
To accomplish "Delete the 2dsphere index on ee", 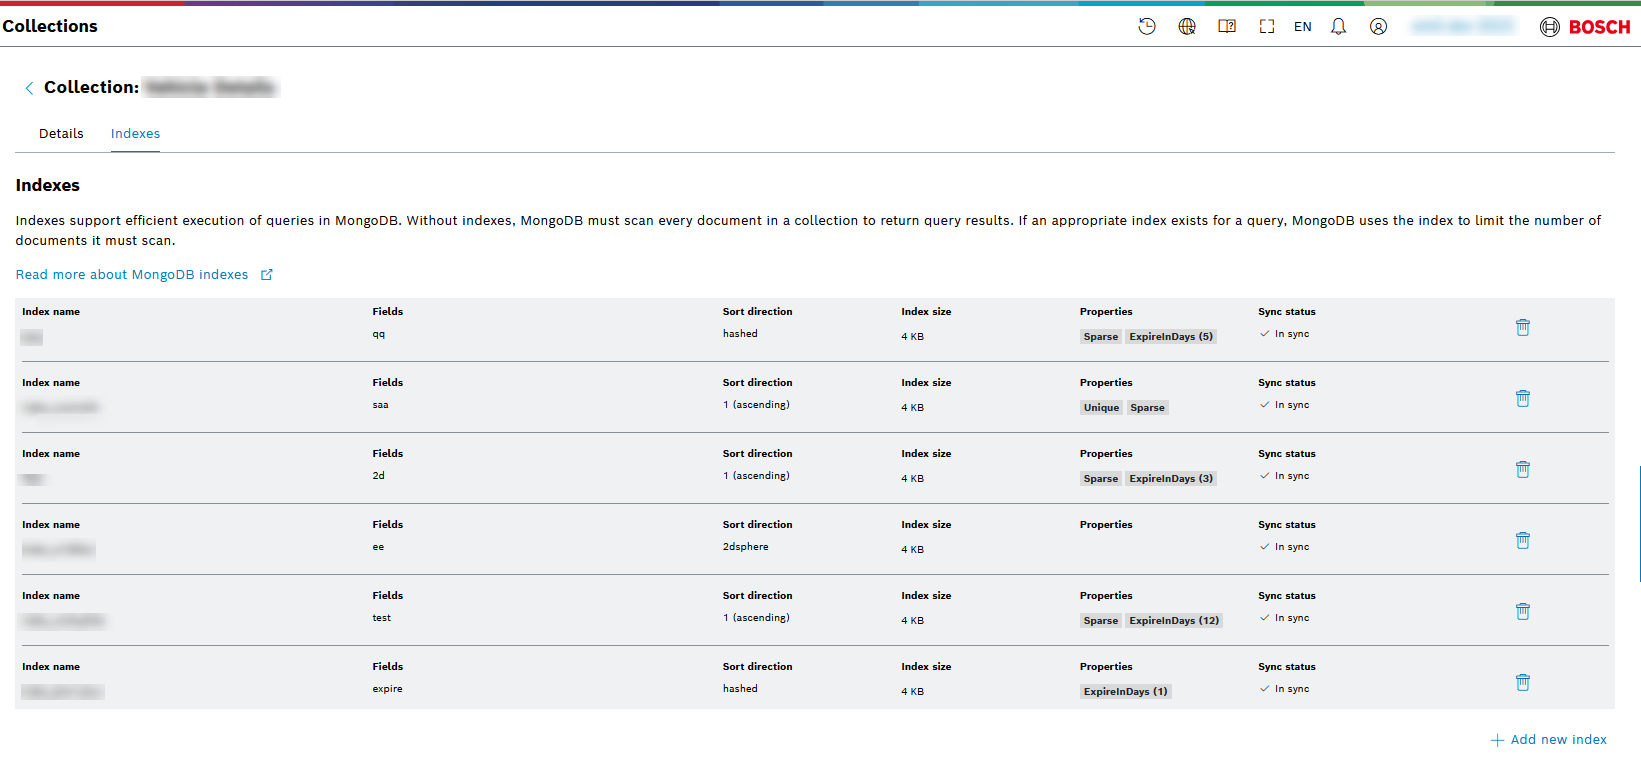I will pyautogui.click(x=1522, y=541).
